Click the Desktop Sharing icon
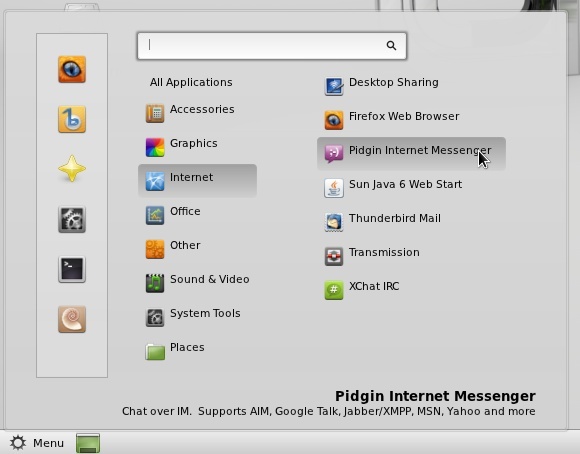580x454 pixels. pos(334,86)
